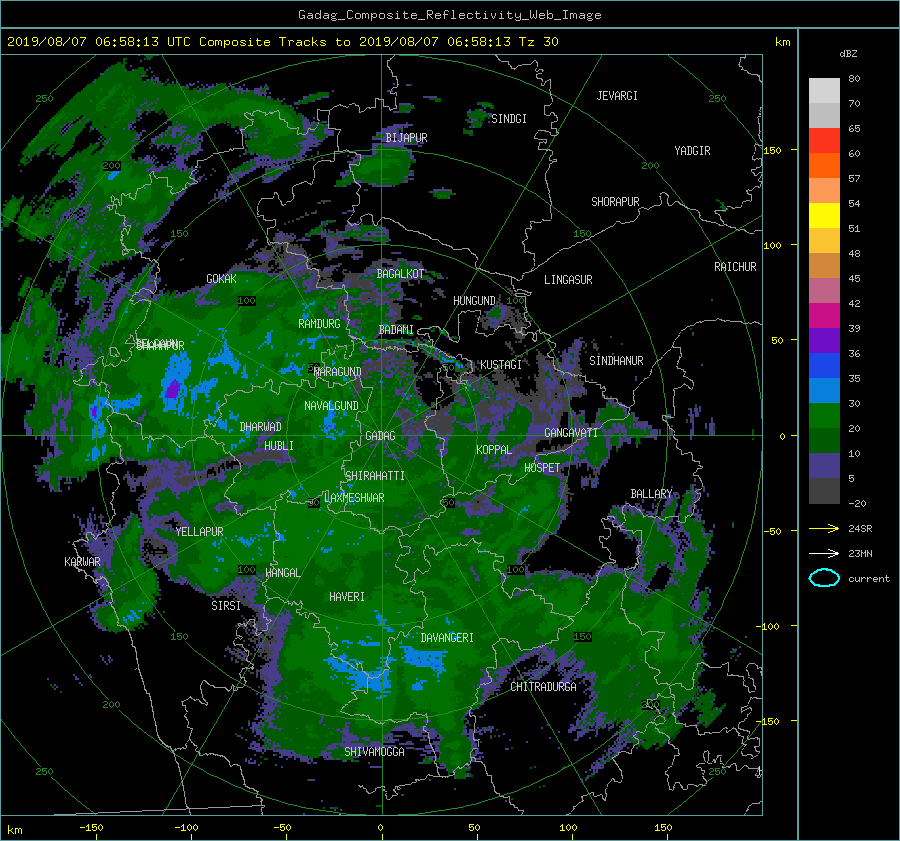This screenshot has width=900, height=841.
Task: Click the KUSTAGI city label
Action: coord(501,365)
